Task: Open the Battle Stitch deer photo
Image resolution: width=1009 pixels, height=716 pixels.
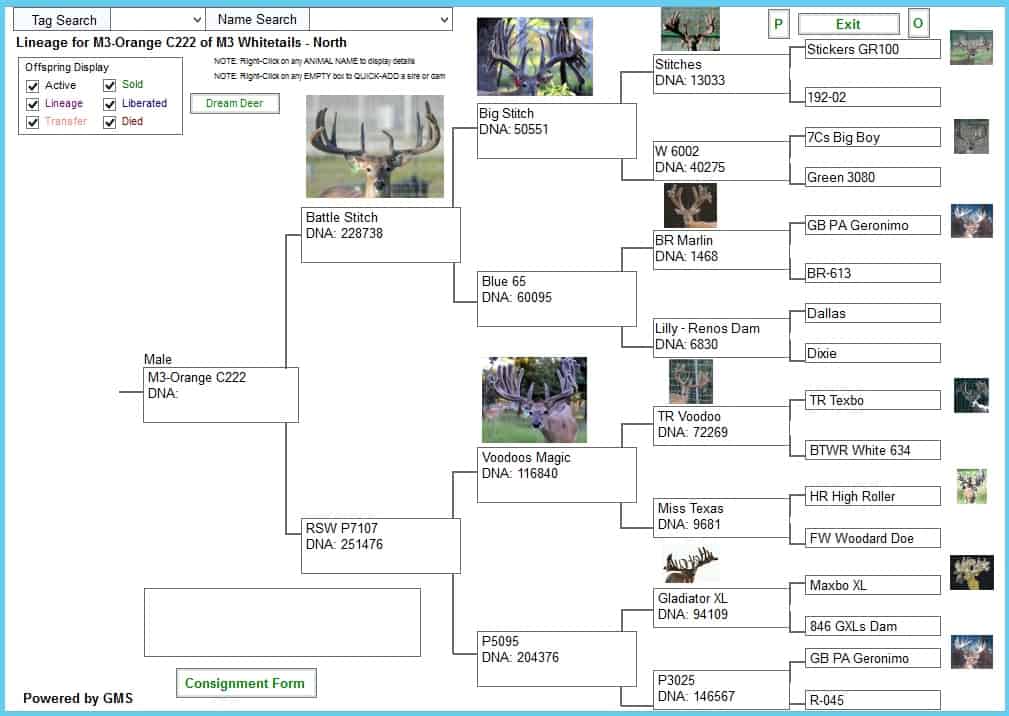Action: pos(374,146)
